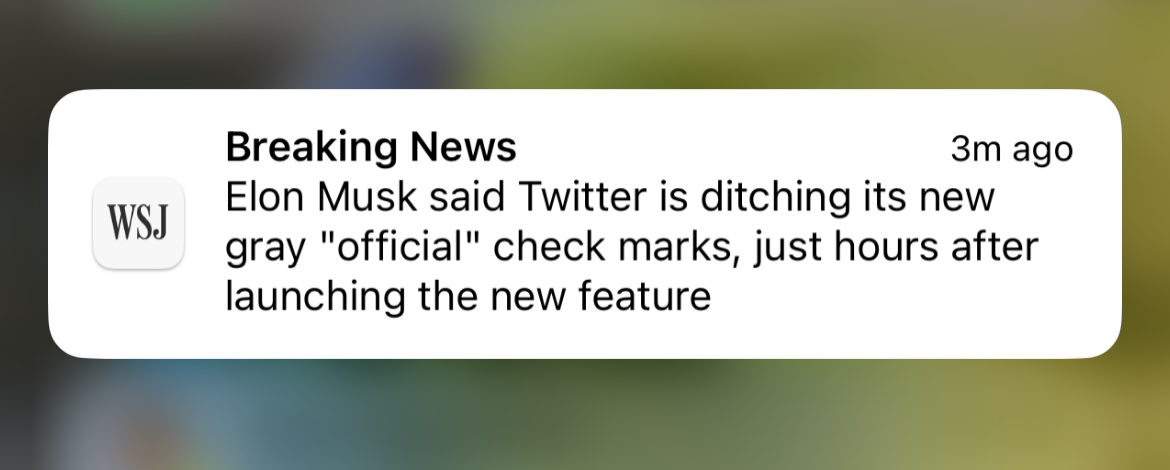Click the letter J in WSJ logo
Screen dimensions: 1170x470
(x=158, y=224)
